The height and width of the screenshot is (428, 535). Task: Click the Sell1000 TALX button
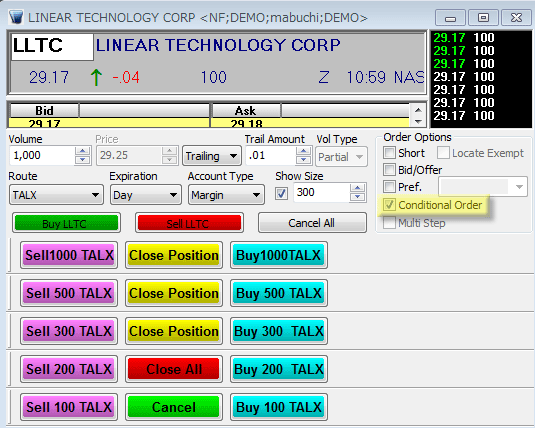click(69, 255)
